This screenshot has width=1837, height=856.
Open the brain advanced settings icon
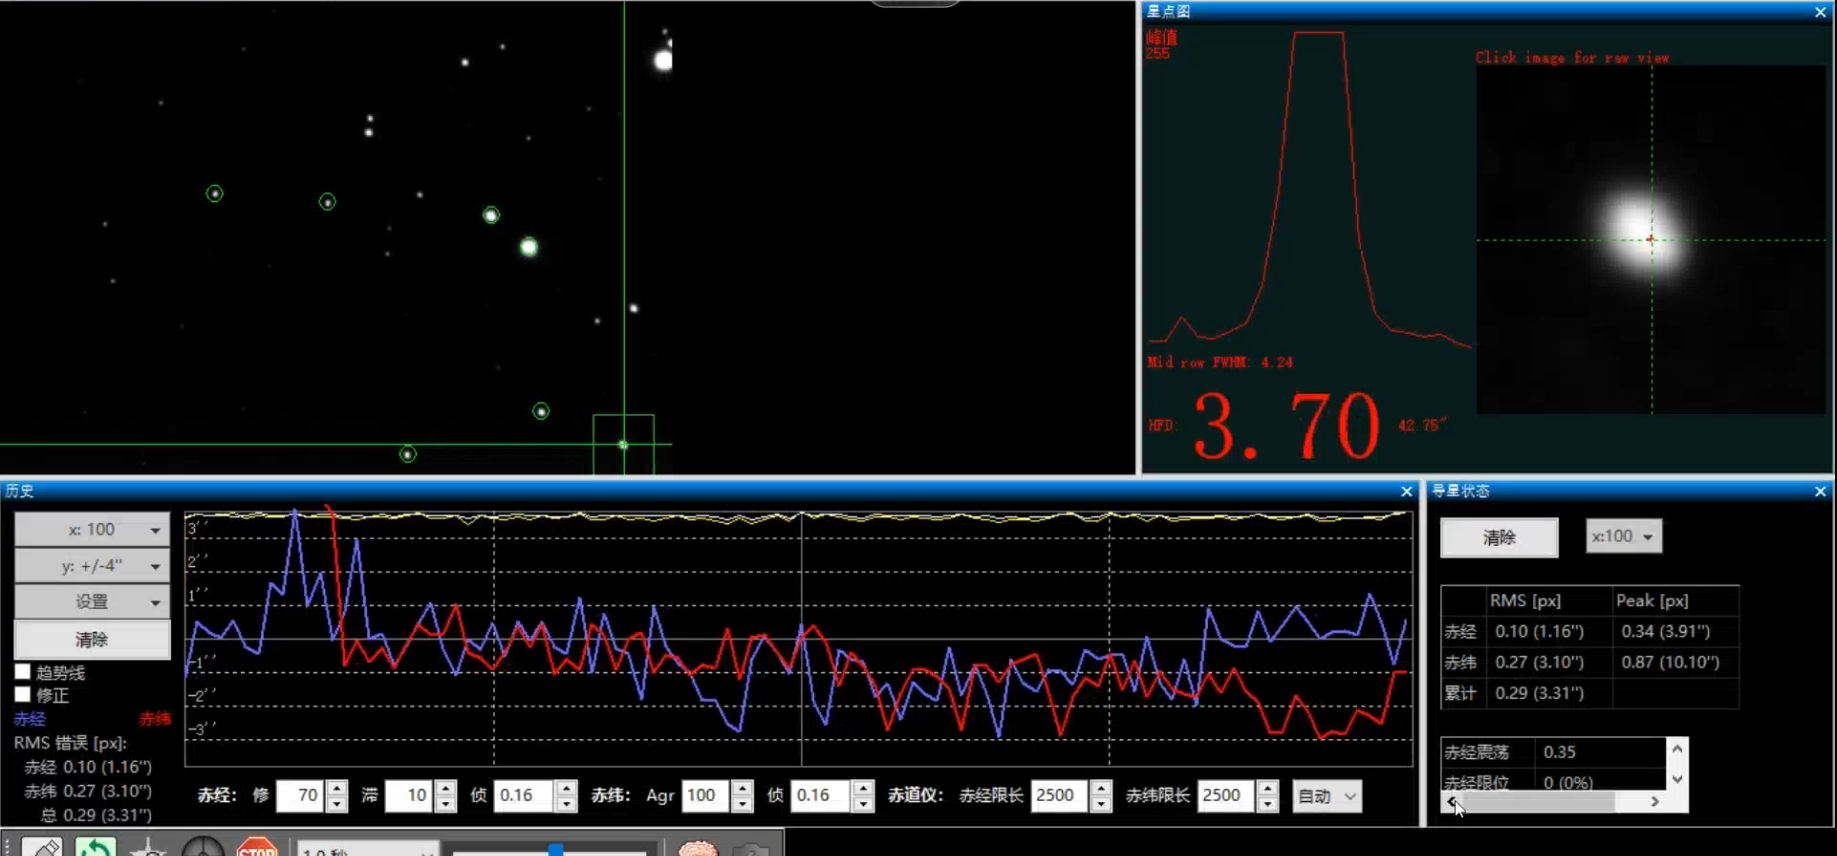click(697, 849)
